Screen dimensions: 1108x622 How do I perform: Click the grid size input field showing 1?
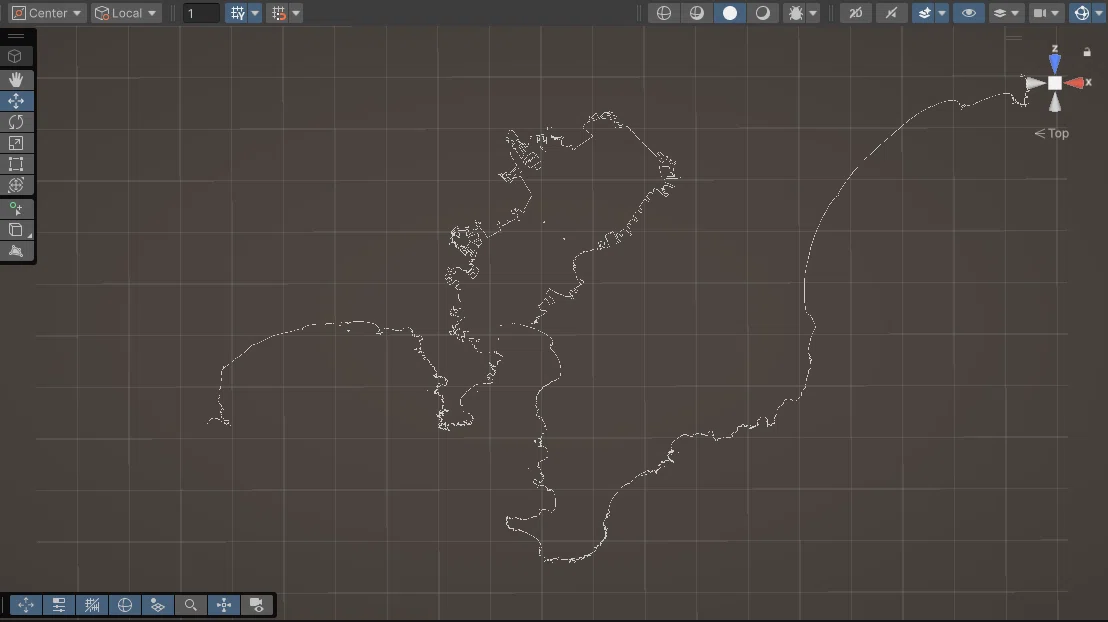pos(201,13)
